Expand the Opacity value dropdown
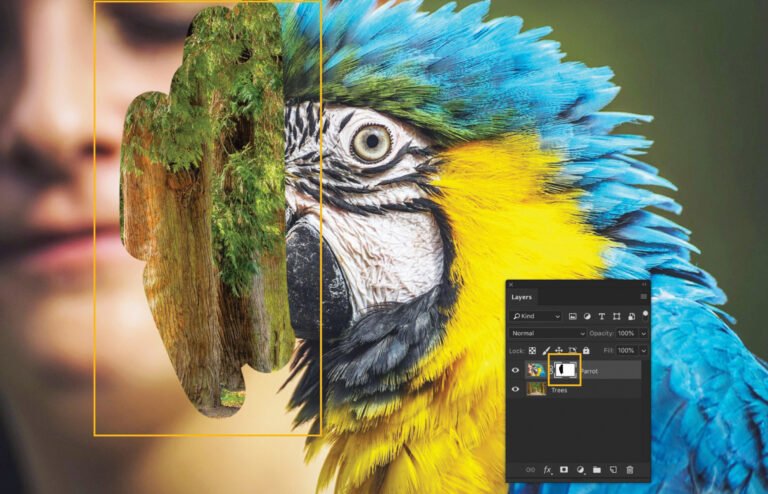 click(x=643, y=333)
